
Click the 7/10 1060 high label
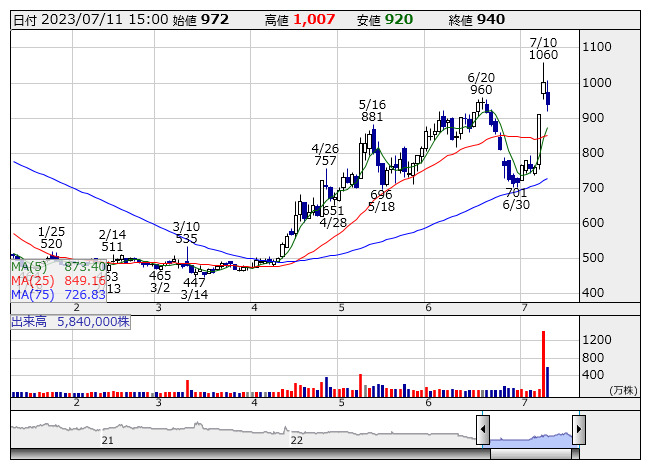pyautogui.click(x=543, y=49)
